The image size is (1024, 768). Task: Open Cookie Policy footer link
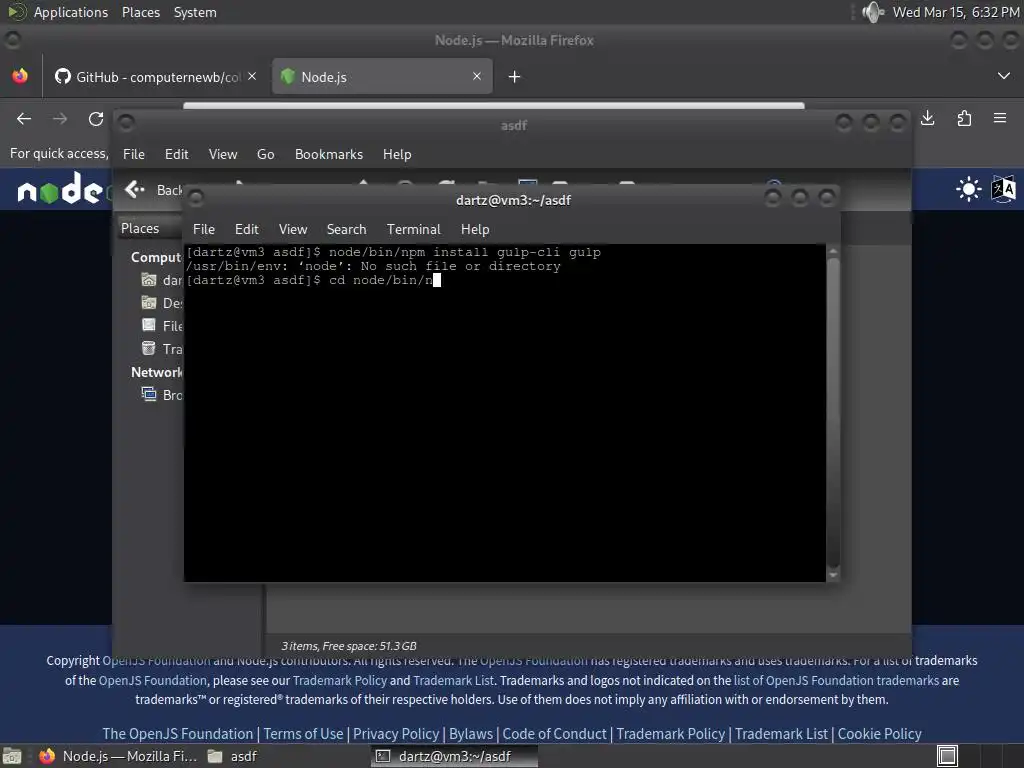tap(880, 734)
